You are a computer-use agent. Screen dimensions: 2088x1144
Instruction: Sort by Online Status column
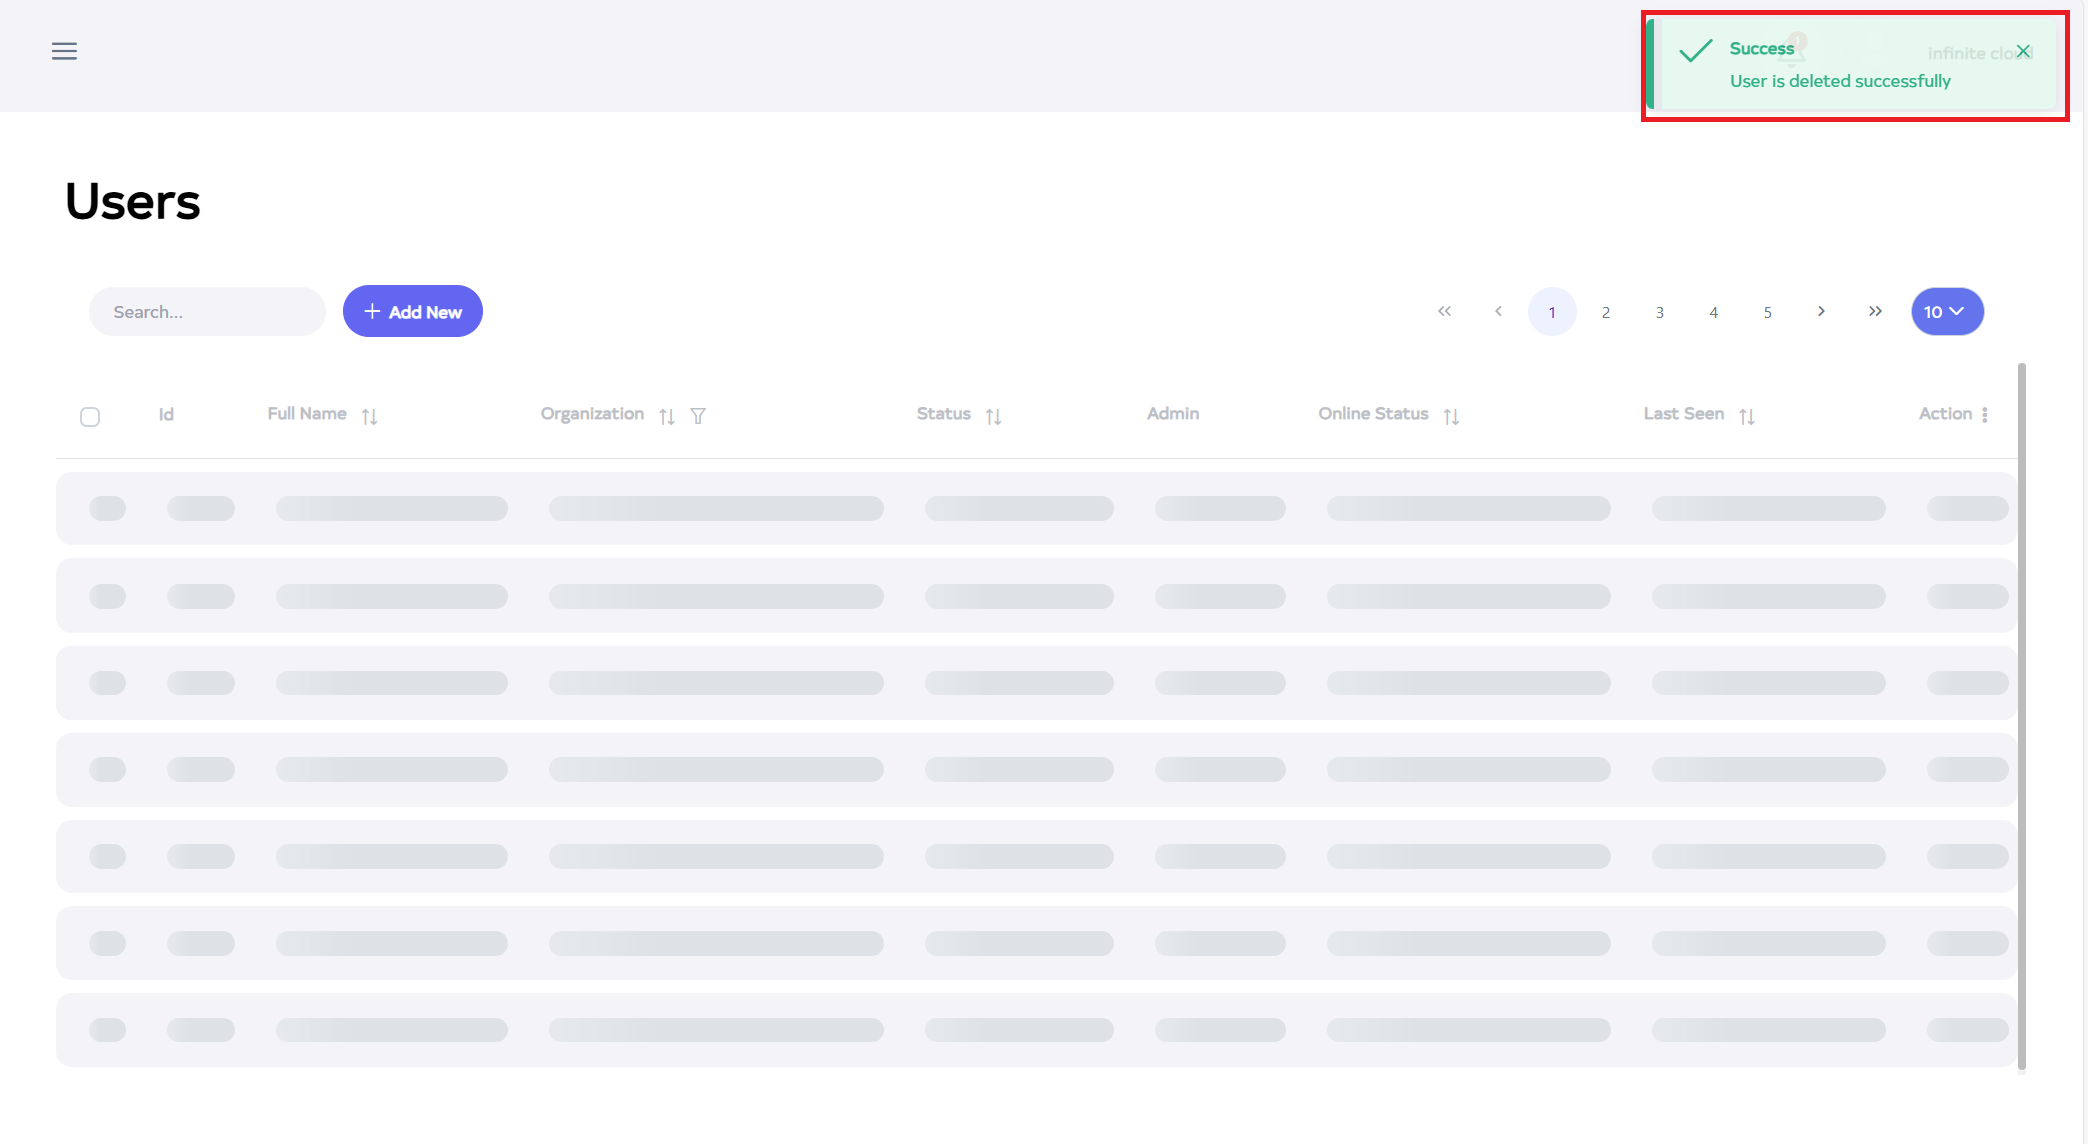(x=1451, y=416)
